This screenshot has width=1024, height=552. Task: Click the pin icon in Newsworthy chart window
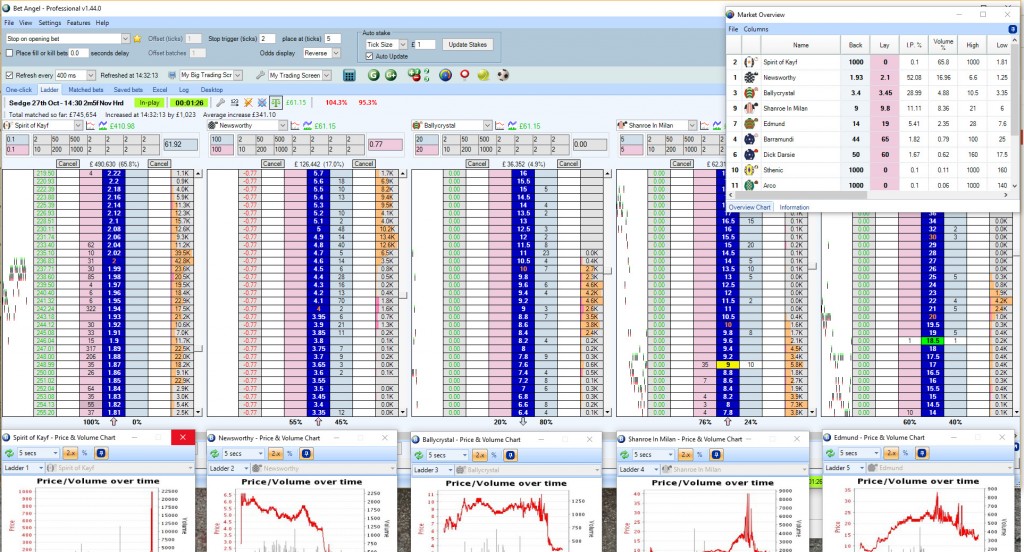pos(306,453)
